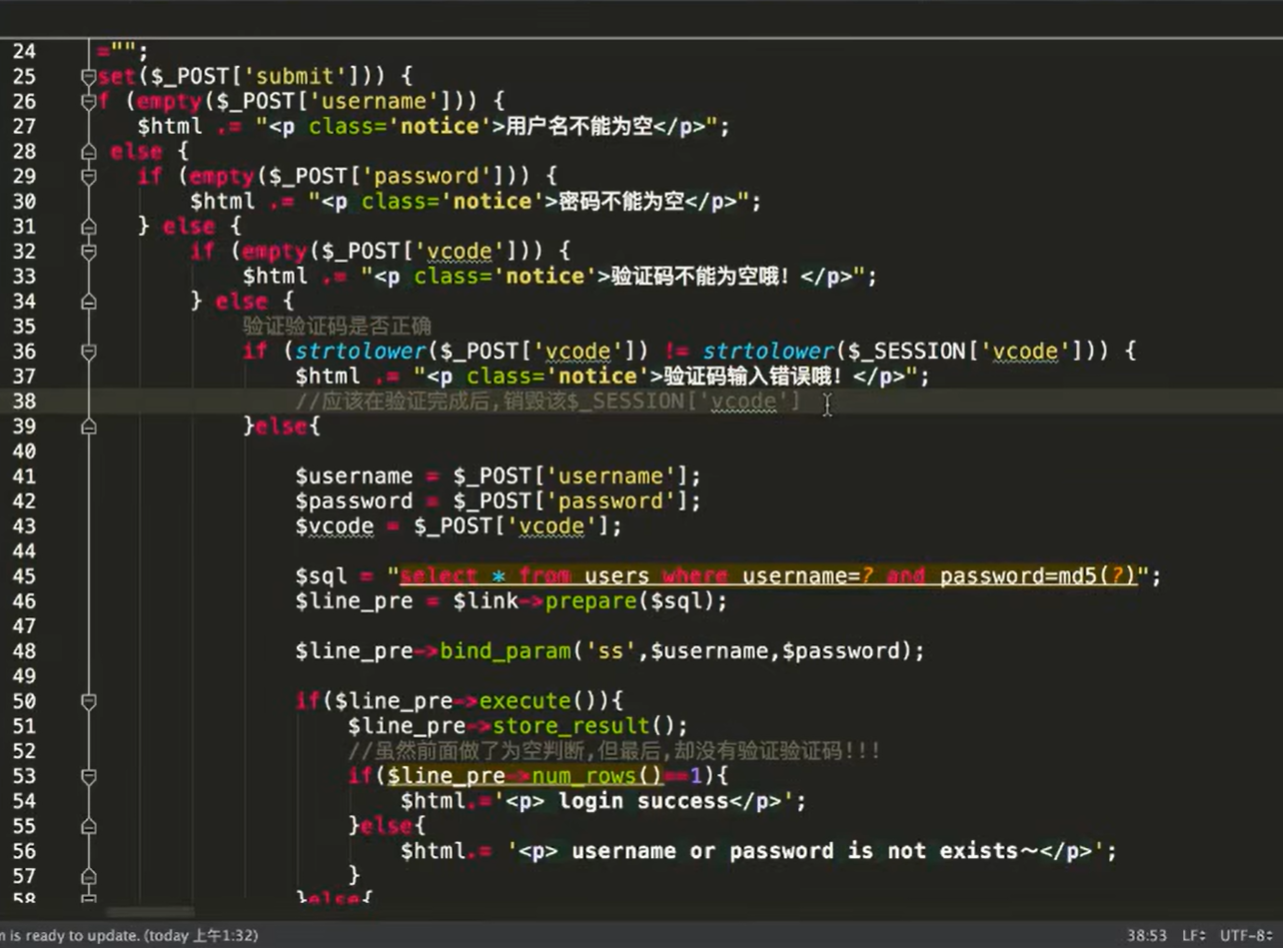Click num_rows() on line 53
Image resolution: width=1283 pixels, height=948 pixels.
coord(597,777)
